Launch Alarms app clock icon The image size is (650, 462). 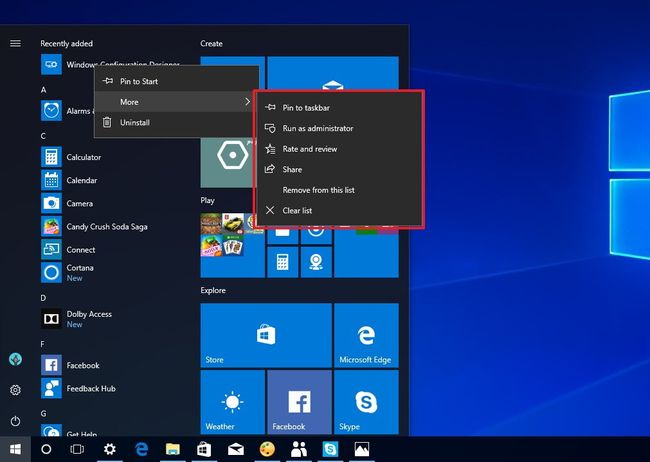pyautogui.click(x=51, y=111)
